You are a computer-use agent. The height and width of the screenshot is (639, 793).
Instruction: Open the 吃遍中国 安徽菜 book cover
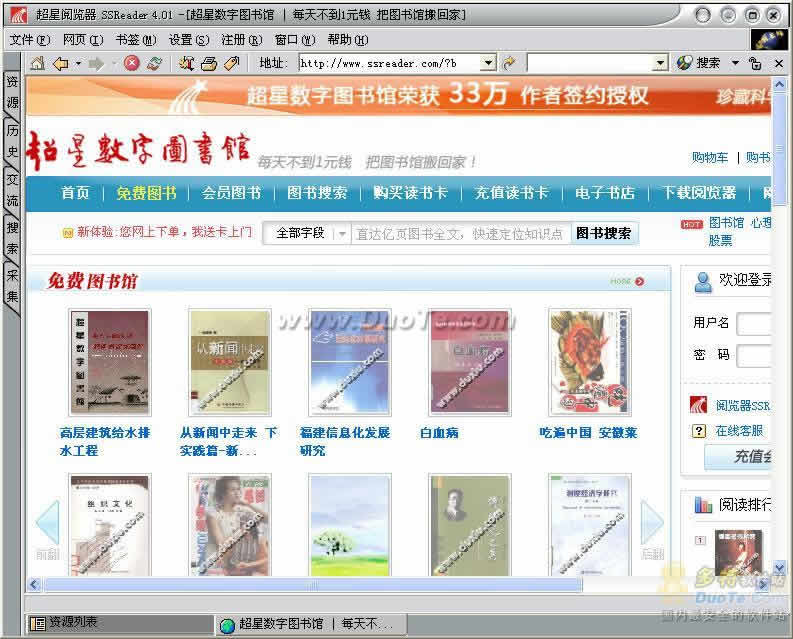(590, 362)
